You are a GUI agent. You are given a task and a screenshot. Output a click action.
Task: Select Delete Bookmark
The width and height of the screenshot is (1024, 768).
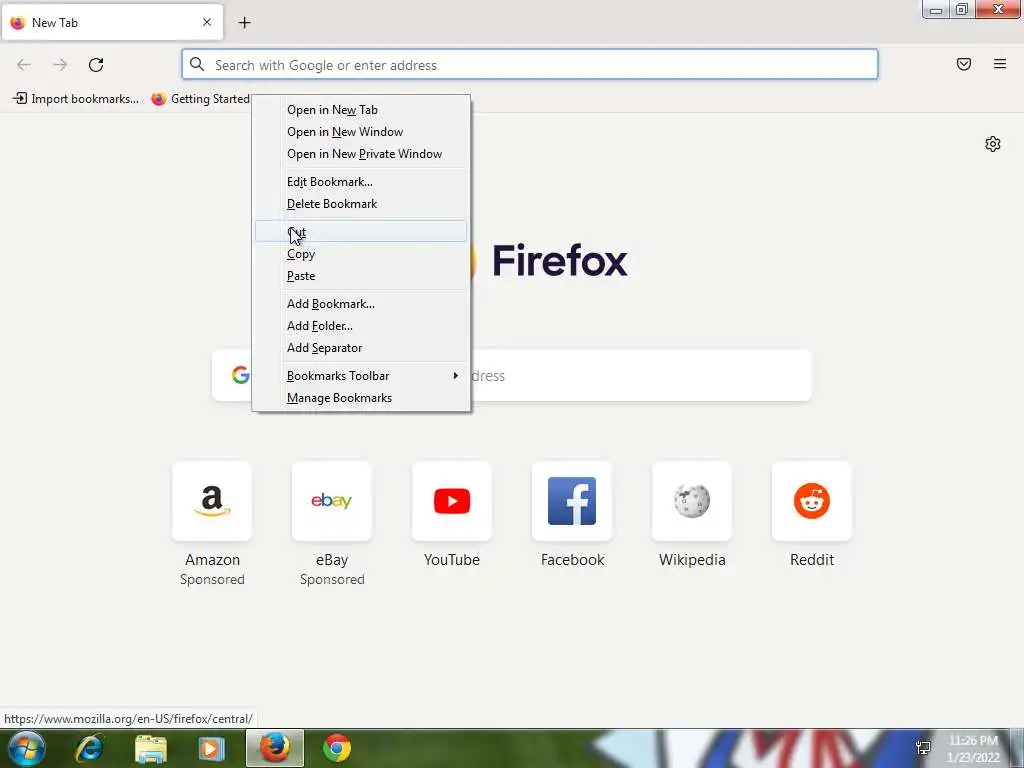[x=361, y=204]
